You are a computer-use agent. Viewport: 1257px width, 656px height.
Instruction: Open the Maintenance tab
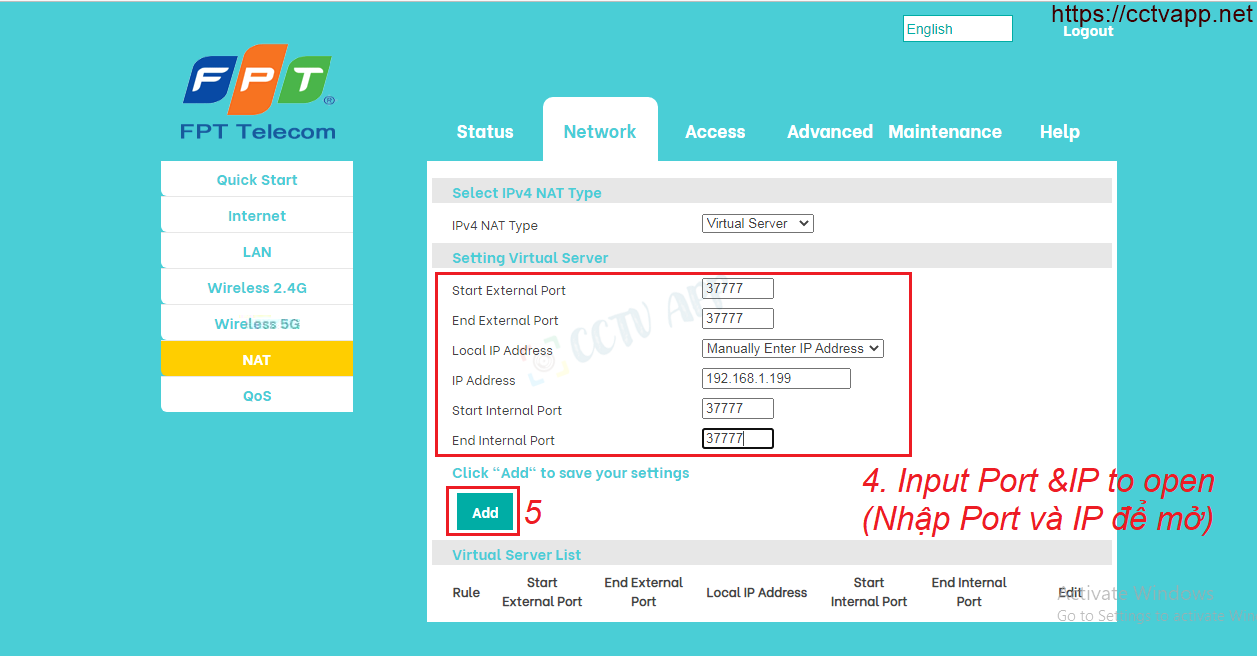point(944,132)
